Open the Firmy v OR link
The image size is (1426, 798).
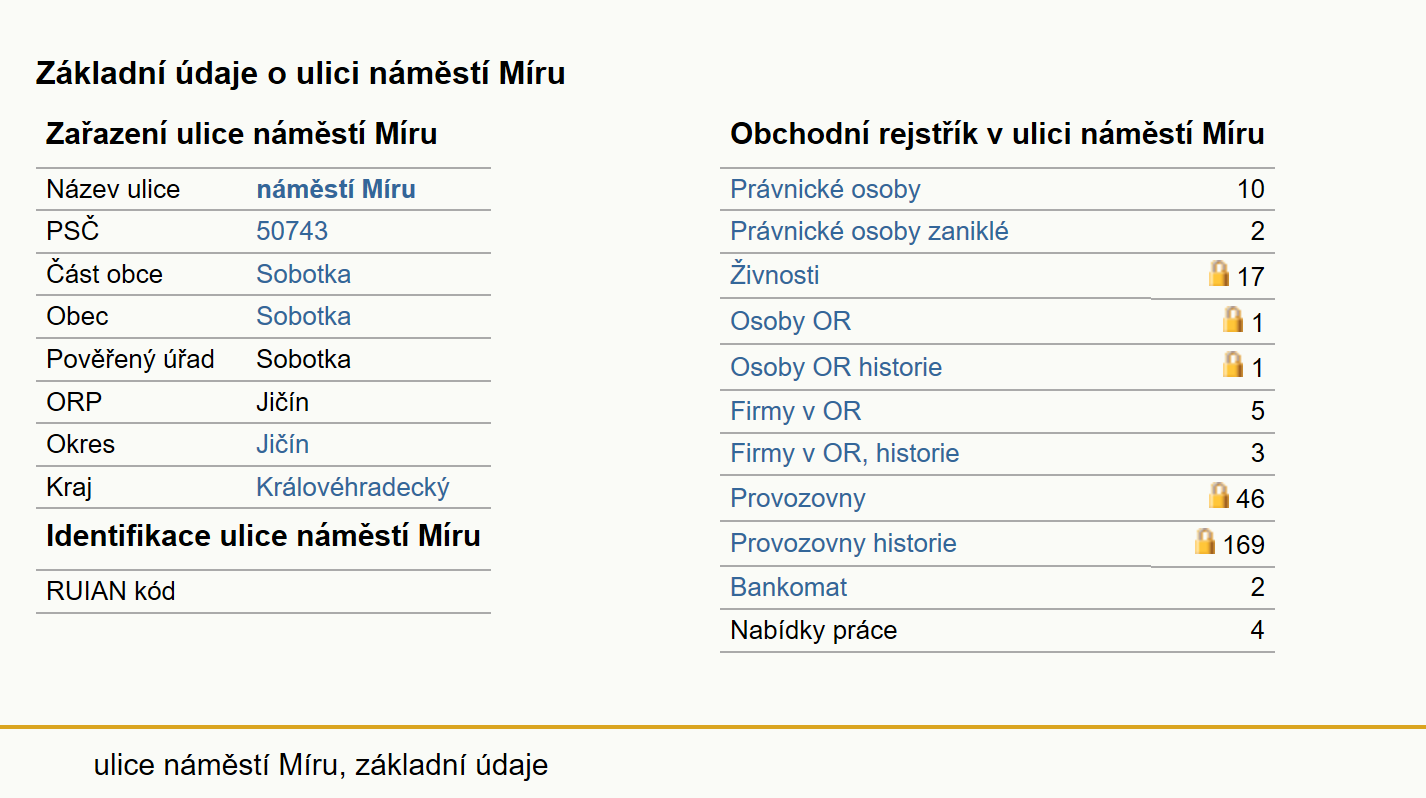coord(796,411)
